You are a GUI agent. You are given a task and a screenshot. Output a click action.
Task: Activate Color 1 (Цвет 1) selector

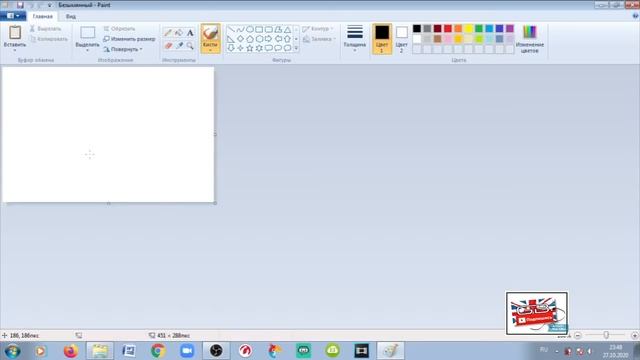click(382, 39)
